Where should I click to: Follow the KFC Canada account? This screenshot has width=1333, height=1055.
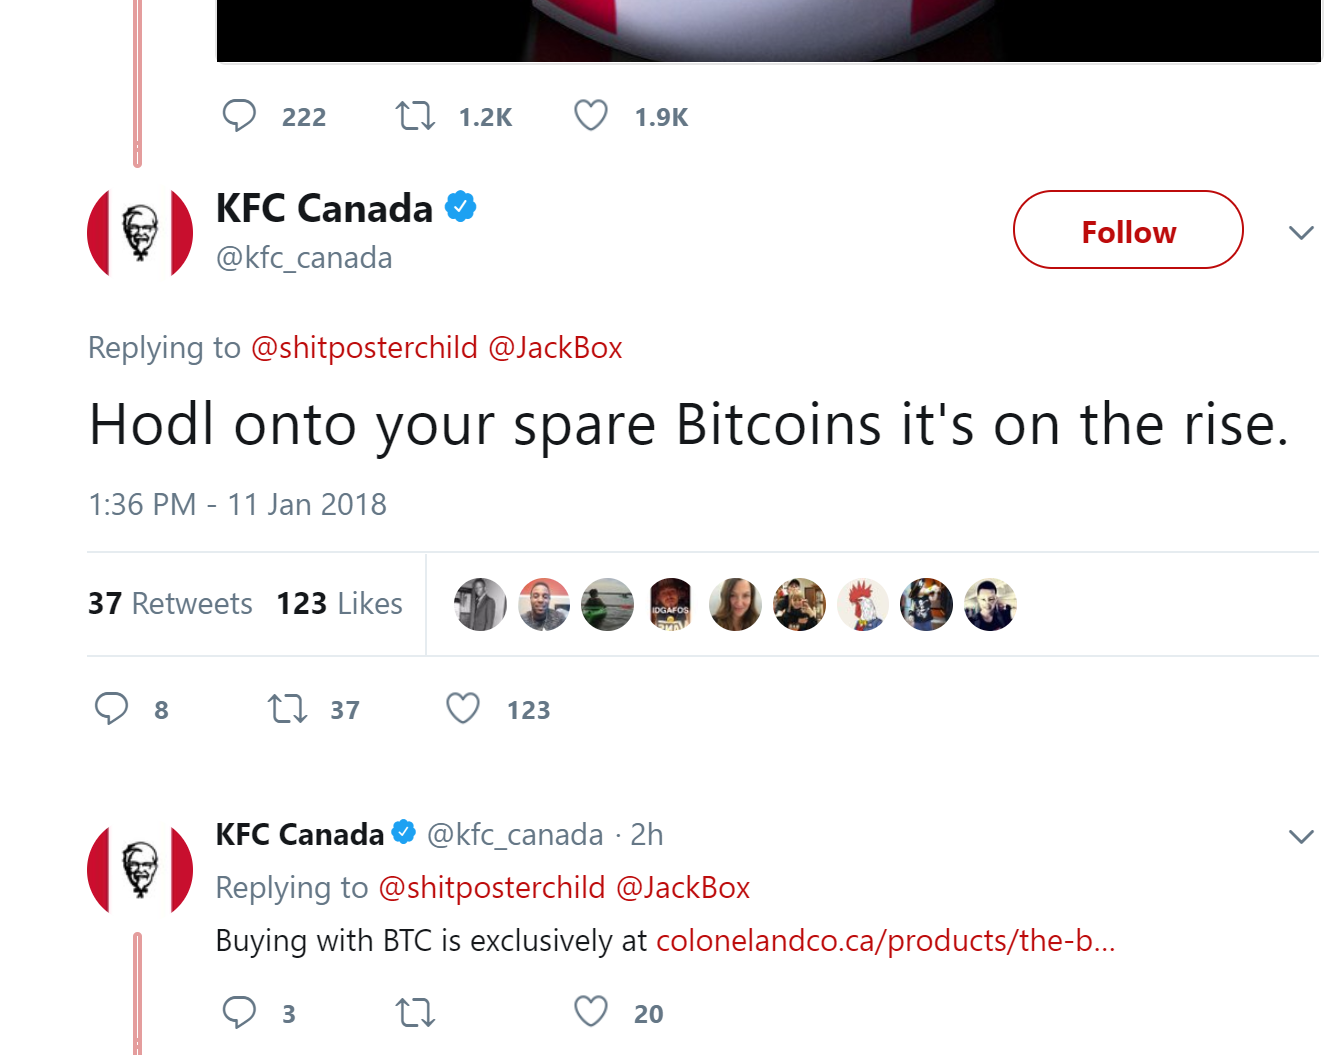(1128, 230)
